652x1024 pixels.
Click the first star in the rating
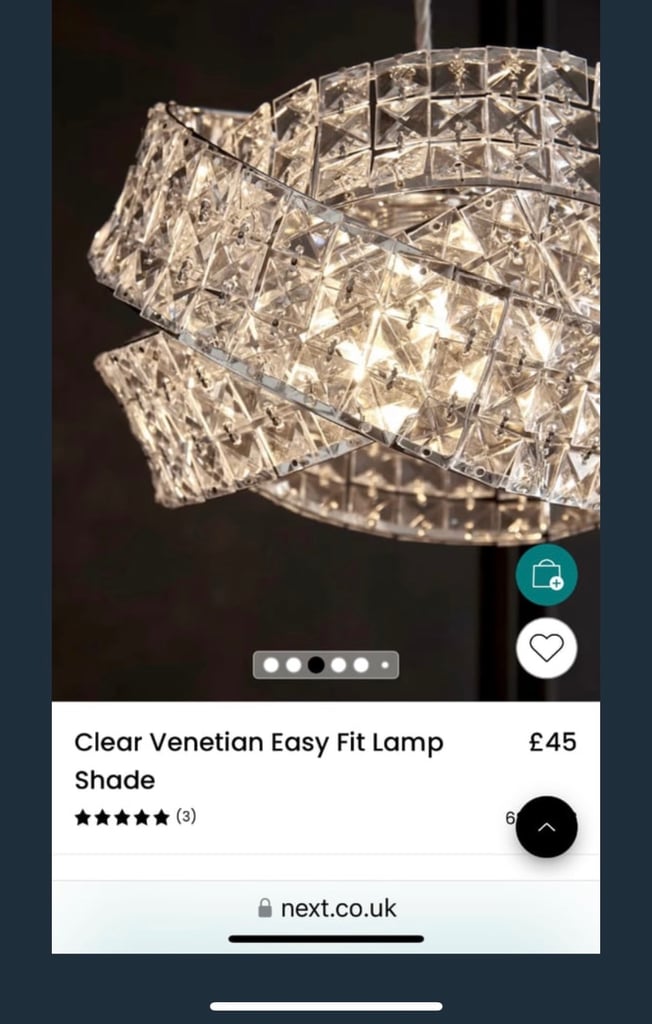point(82,817)
